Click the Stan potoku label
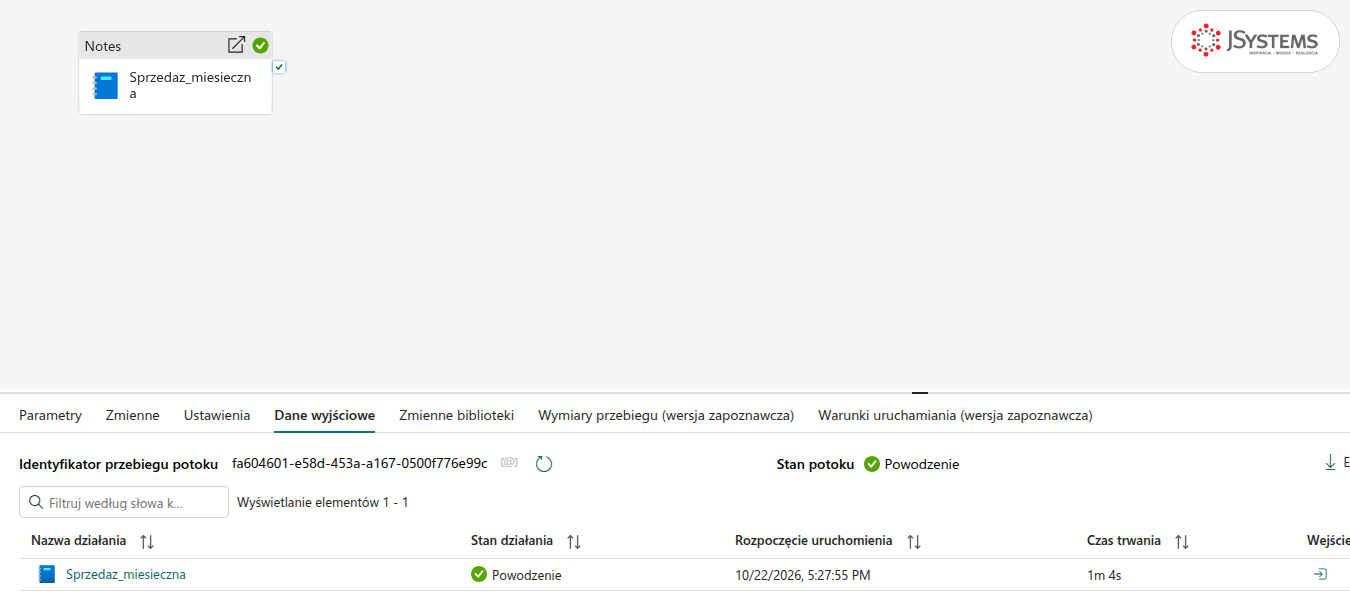Image resolution: width=1350 pixels, height=610 pixels. point(816,464)
